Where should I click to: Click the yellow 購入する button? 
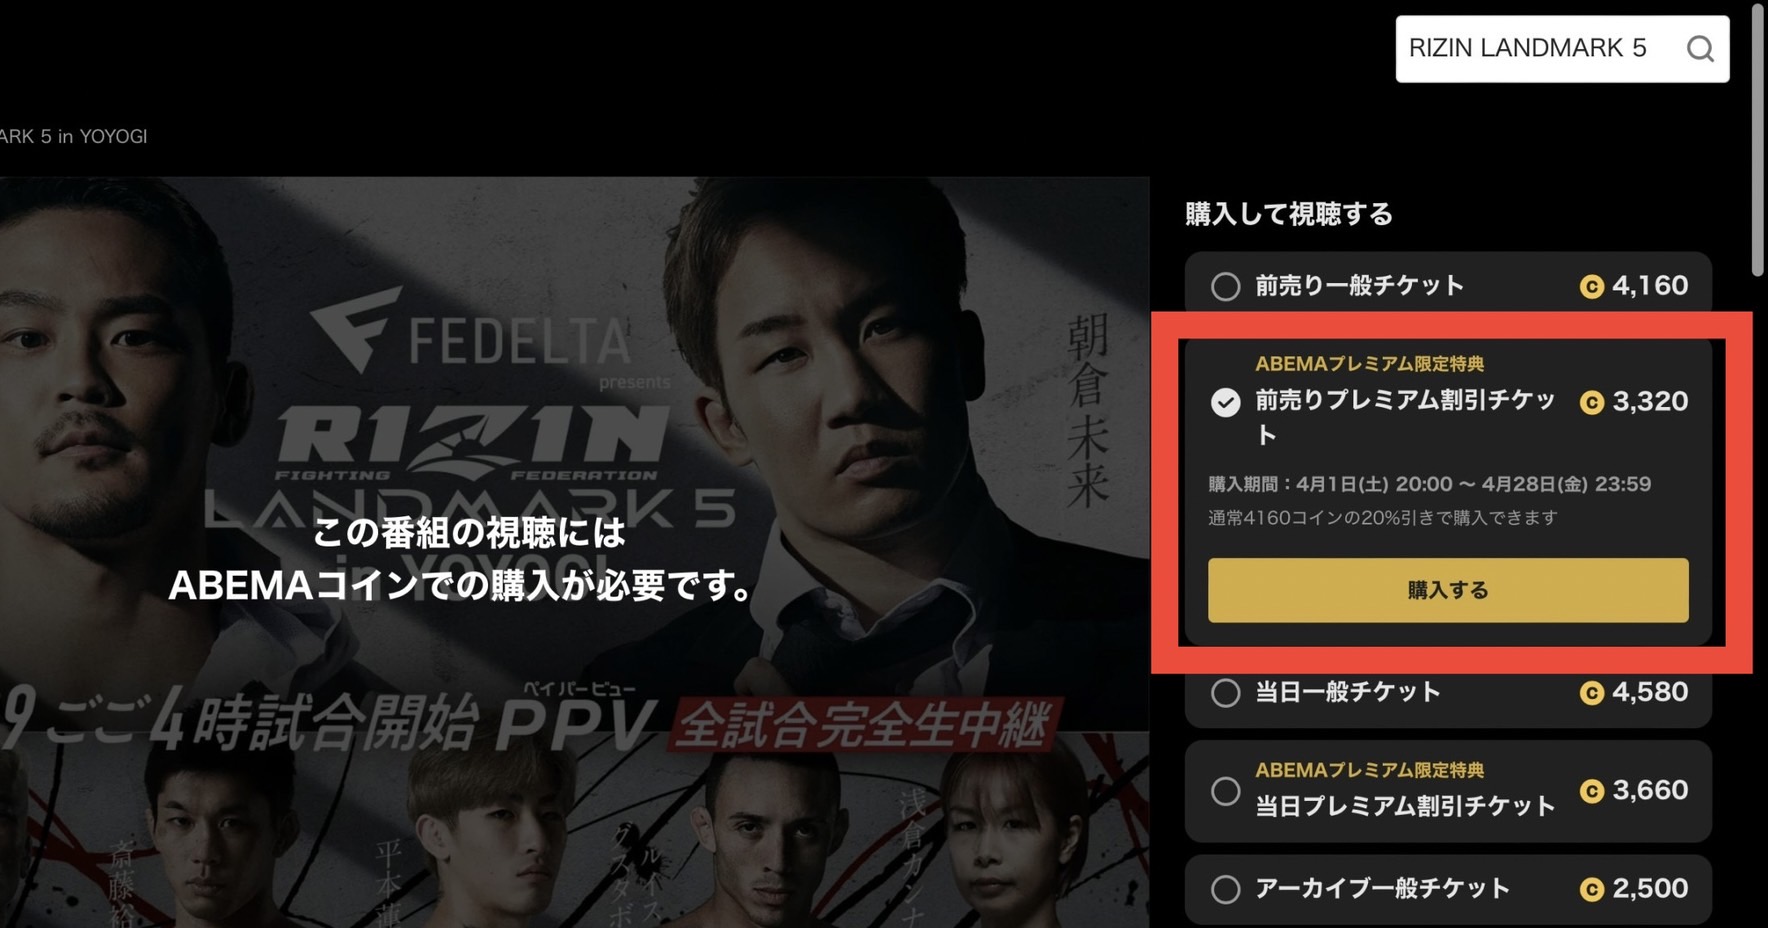click(1448, 590)
